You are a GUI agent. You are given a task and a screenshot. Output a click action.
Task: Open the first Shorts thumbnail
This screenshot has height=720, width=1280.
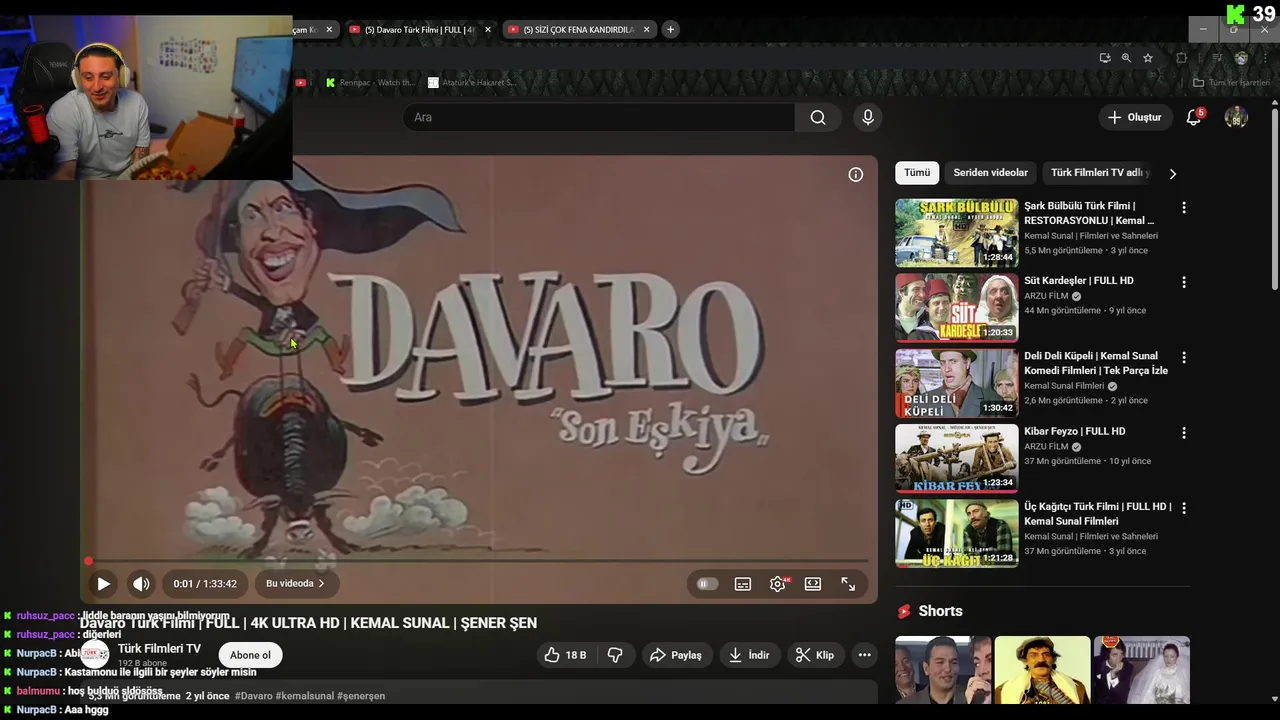click(943, 670)
